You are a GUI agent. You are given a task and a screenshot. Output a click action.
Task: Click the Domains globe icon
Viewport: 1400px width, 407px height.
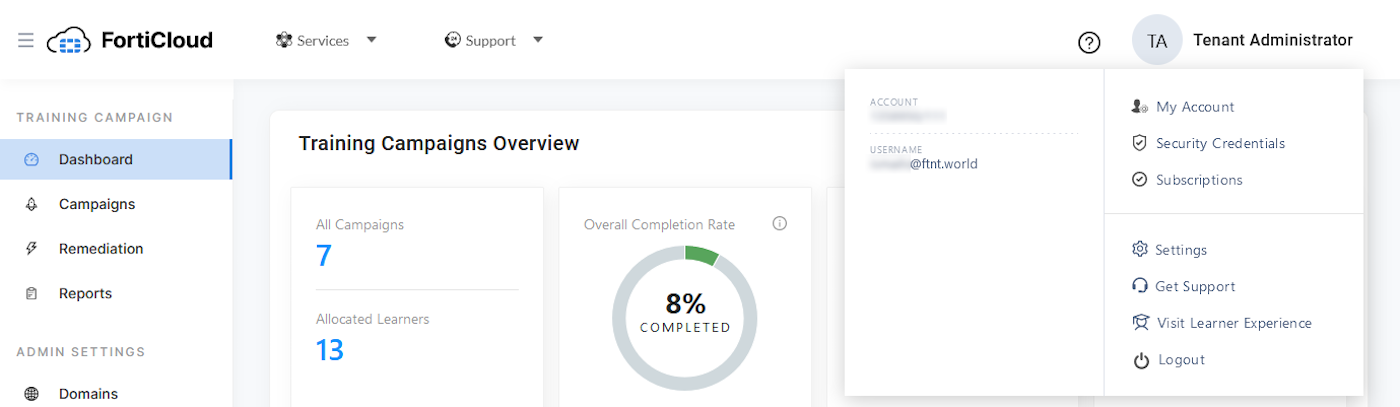coord(31,394)
